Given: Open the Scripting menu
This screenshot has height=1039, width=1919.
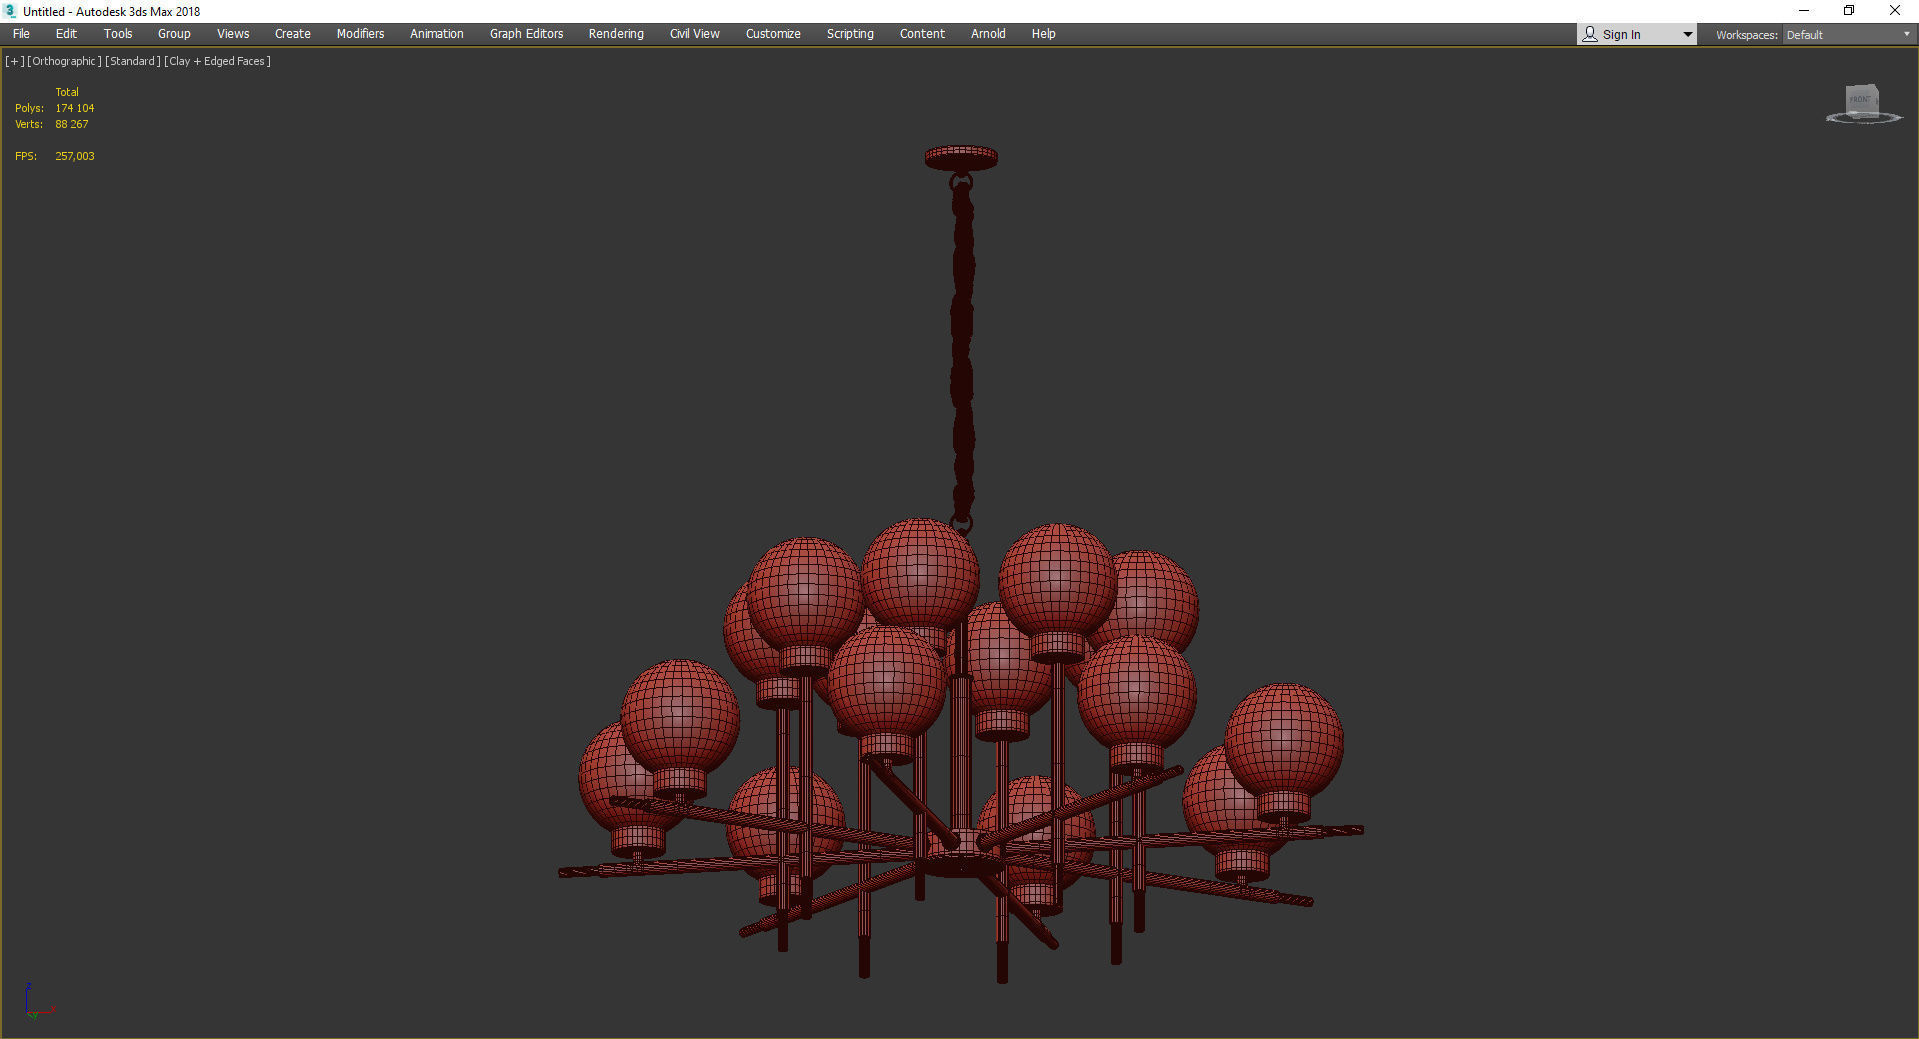Looking at the screenshot, I should [x=850, y=34].
